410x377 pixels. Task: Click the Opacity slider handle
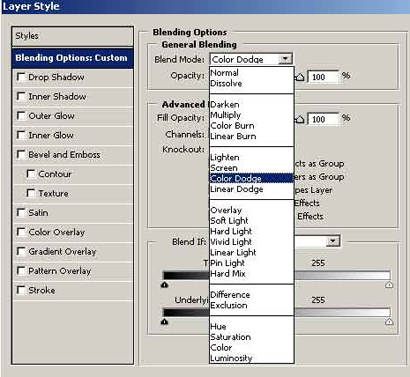click(300, 77)
